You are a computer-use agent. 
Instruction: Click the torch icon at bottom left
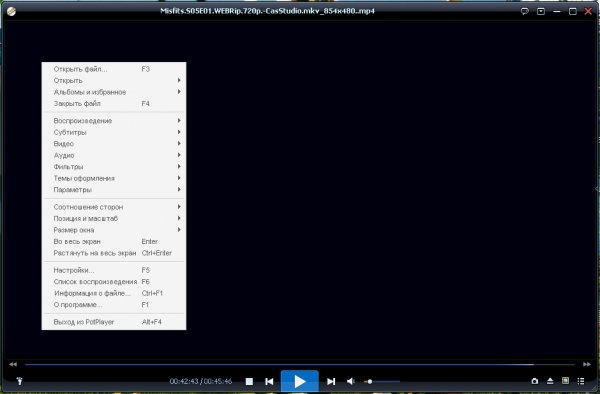(x=20, y=381)
